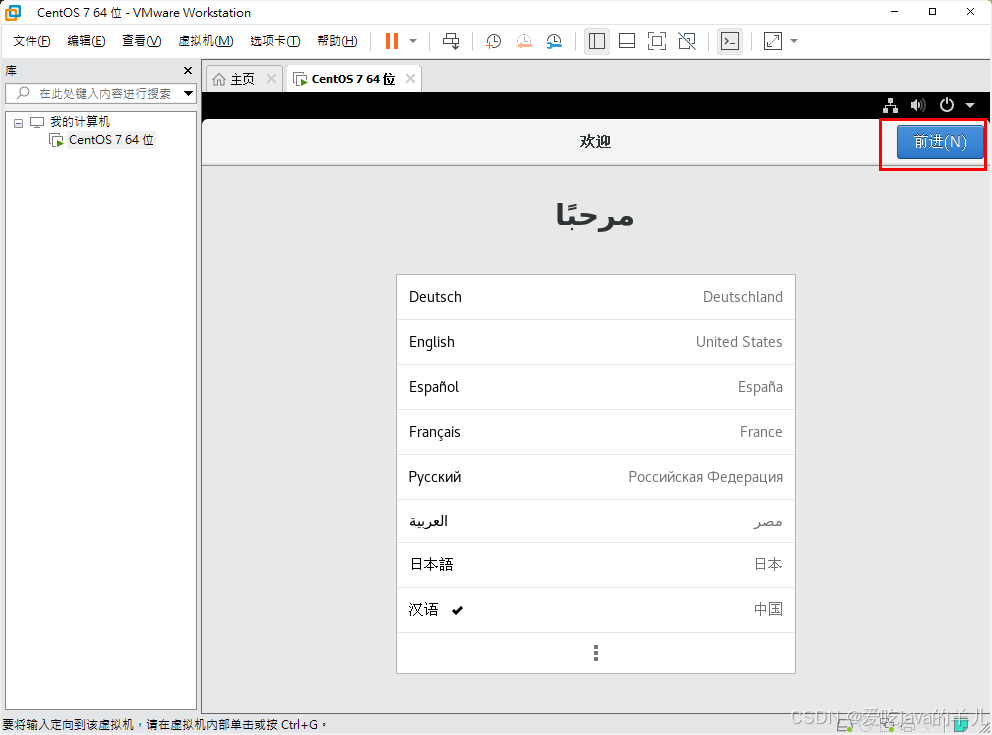This screenshot has width=992, height=735.
Task: Open the 编辑(E) menu
Action: 86,41
